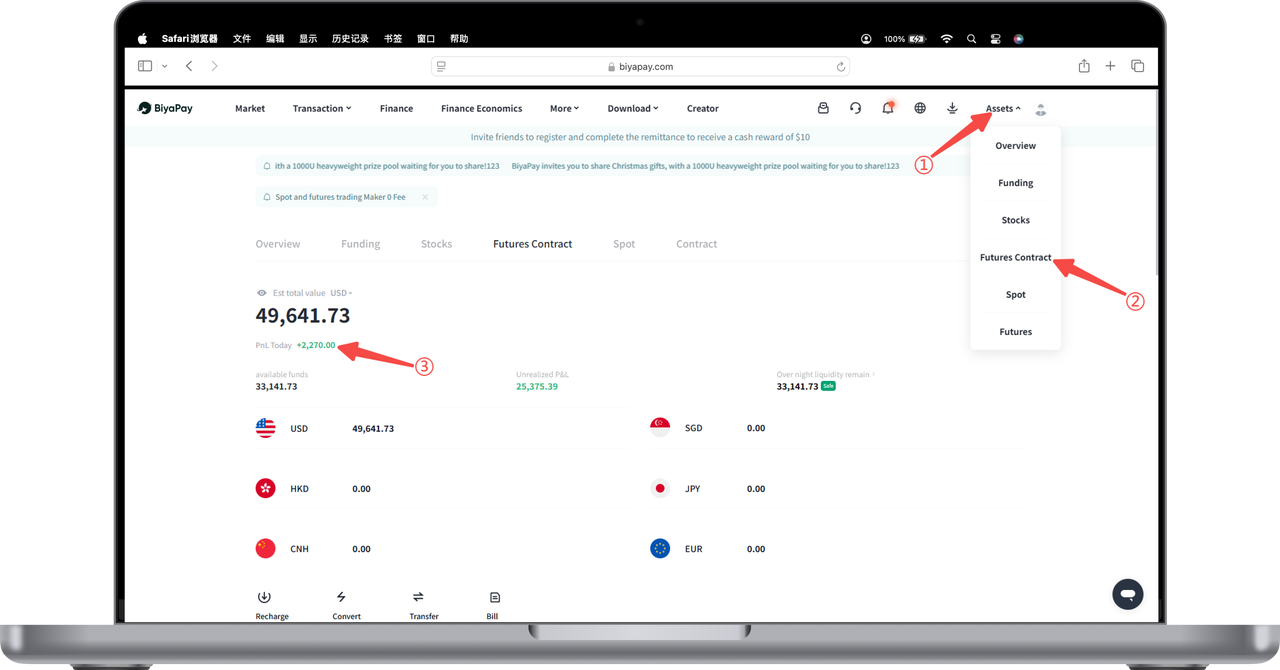
Task: Collapse the Assets dropdown
Action: pos(1002,108)
